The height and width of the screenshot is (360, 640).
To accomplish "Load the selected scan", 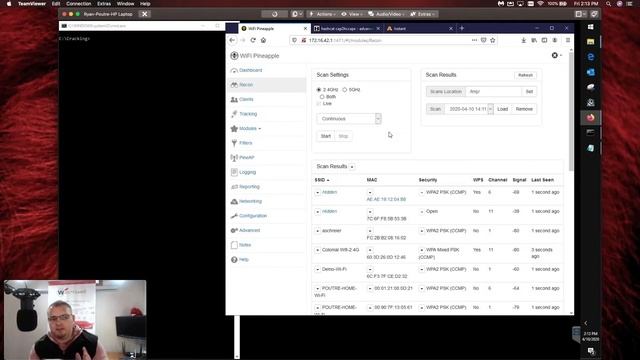I will tap(502, 109).
